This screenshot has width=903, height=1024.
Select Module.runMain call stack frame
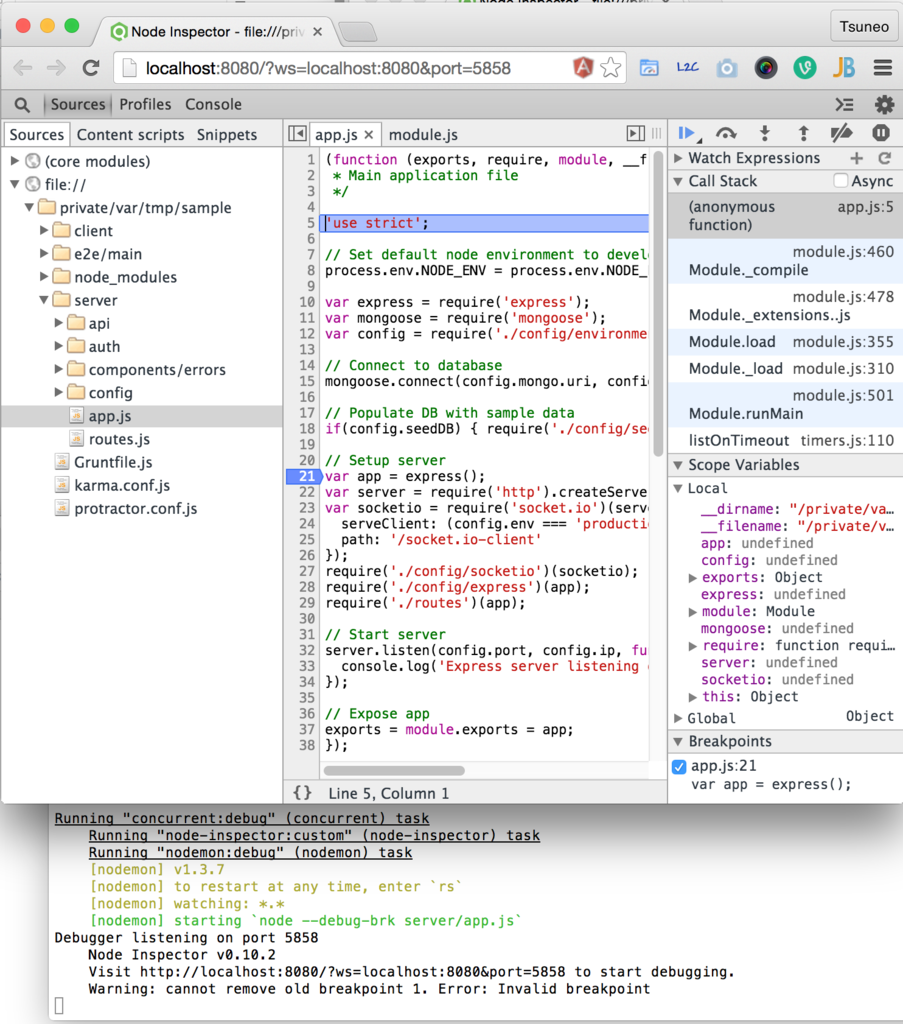click(x=785, y=404)
